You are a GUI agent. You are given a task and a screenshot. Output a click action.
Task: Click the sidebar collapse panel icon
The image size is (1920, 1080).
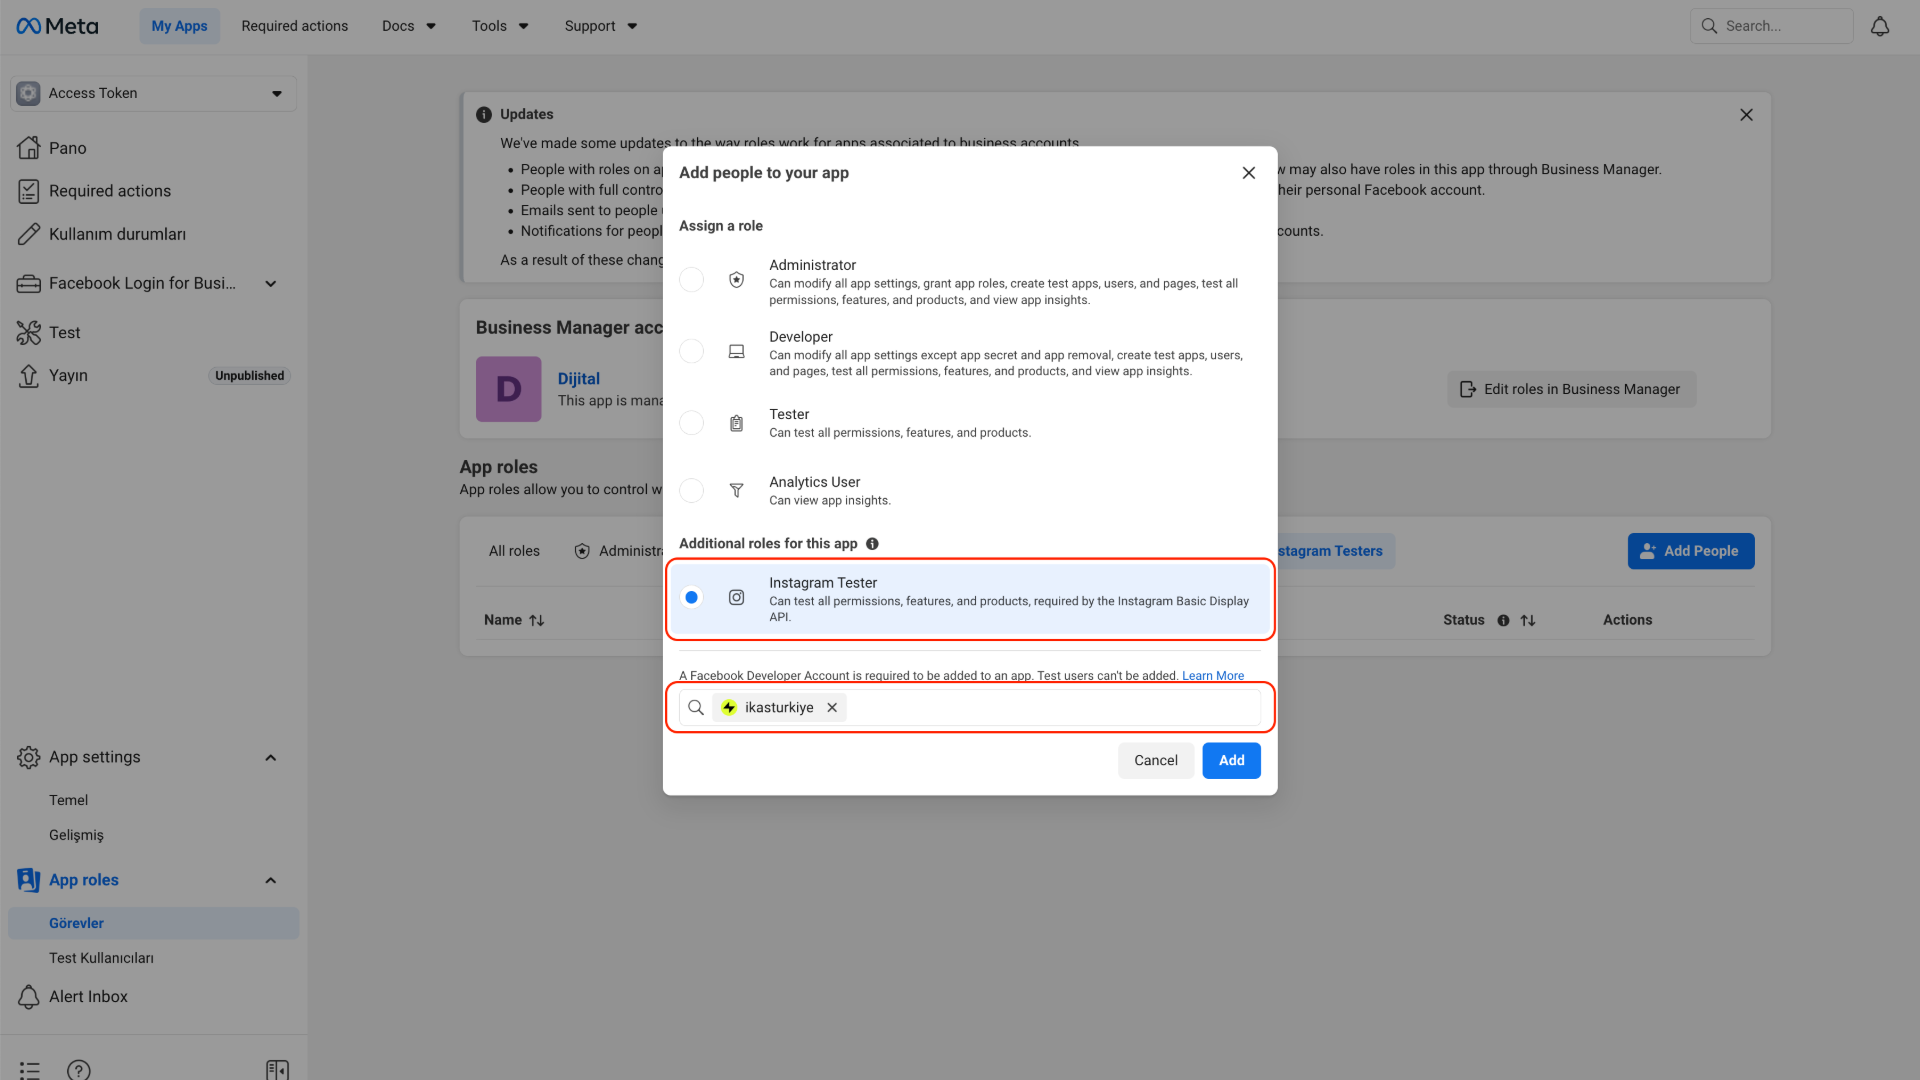278,1070
